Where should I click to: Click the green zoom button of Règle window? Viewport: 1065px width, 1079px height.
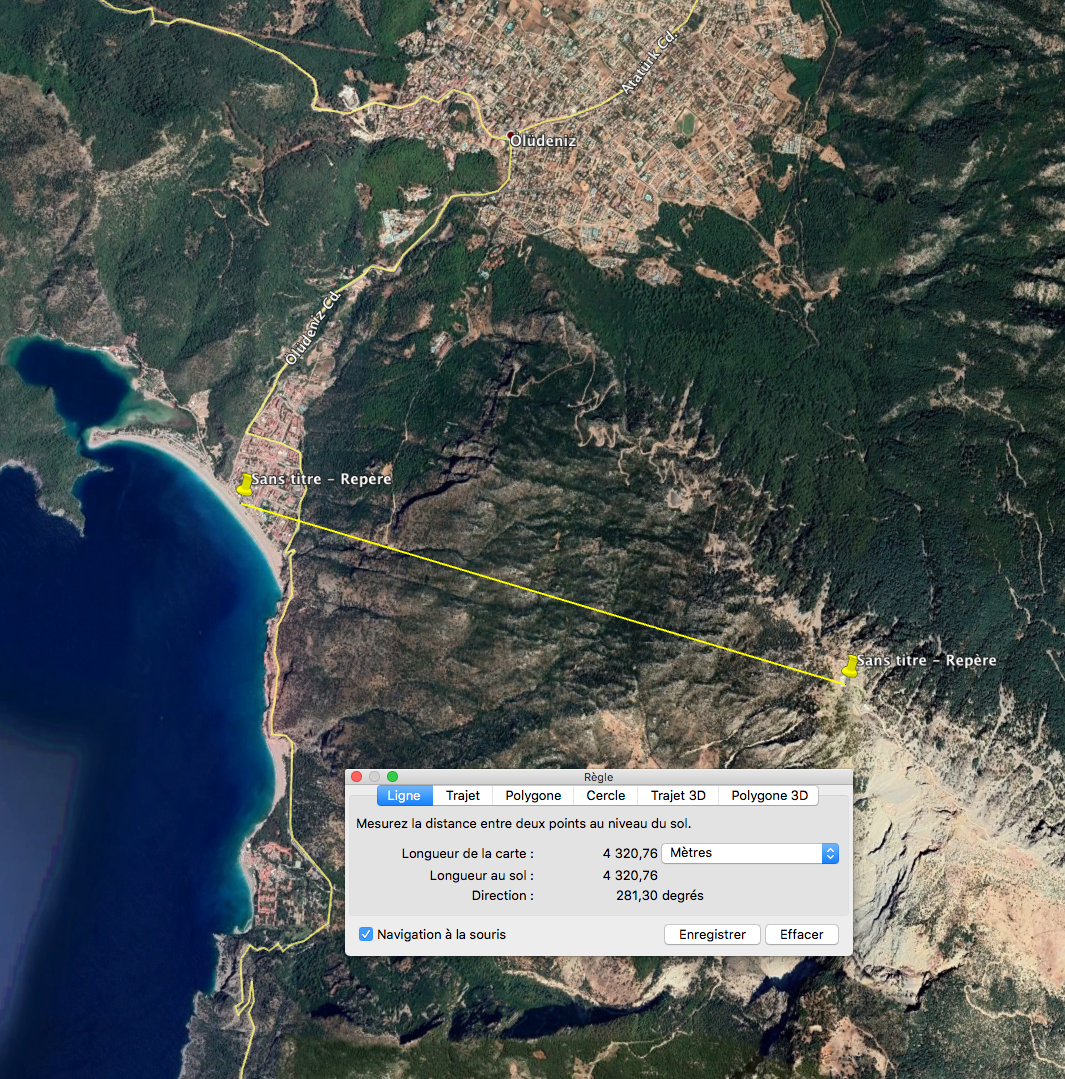click(x=393, y=776)
